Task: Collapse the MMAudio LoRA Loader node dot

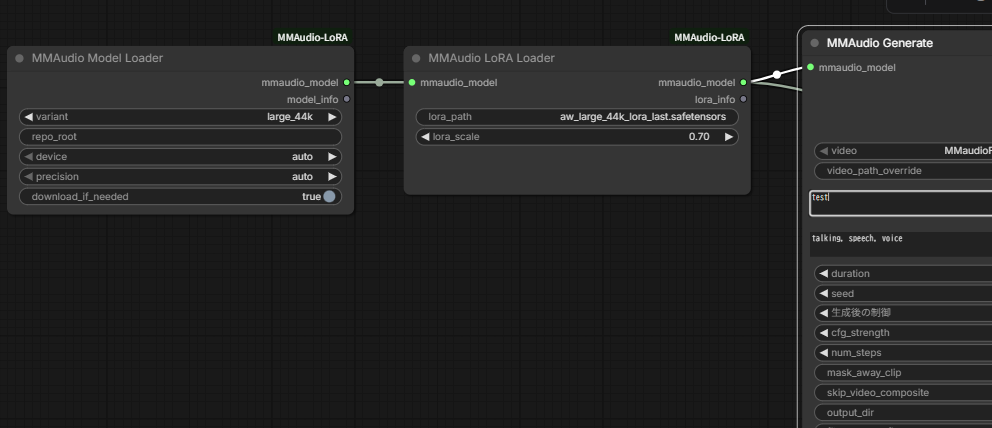Action: [416, 58]
